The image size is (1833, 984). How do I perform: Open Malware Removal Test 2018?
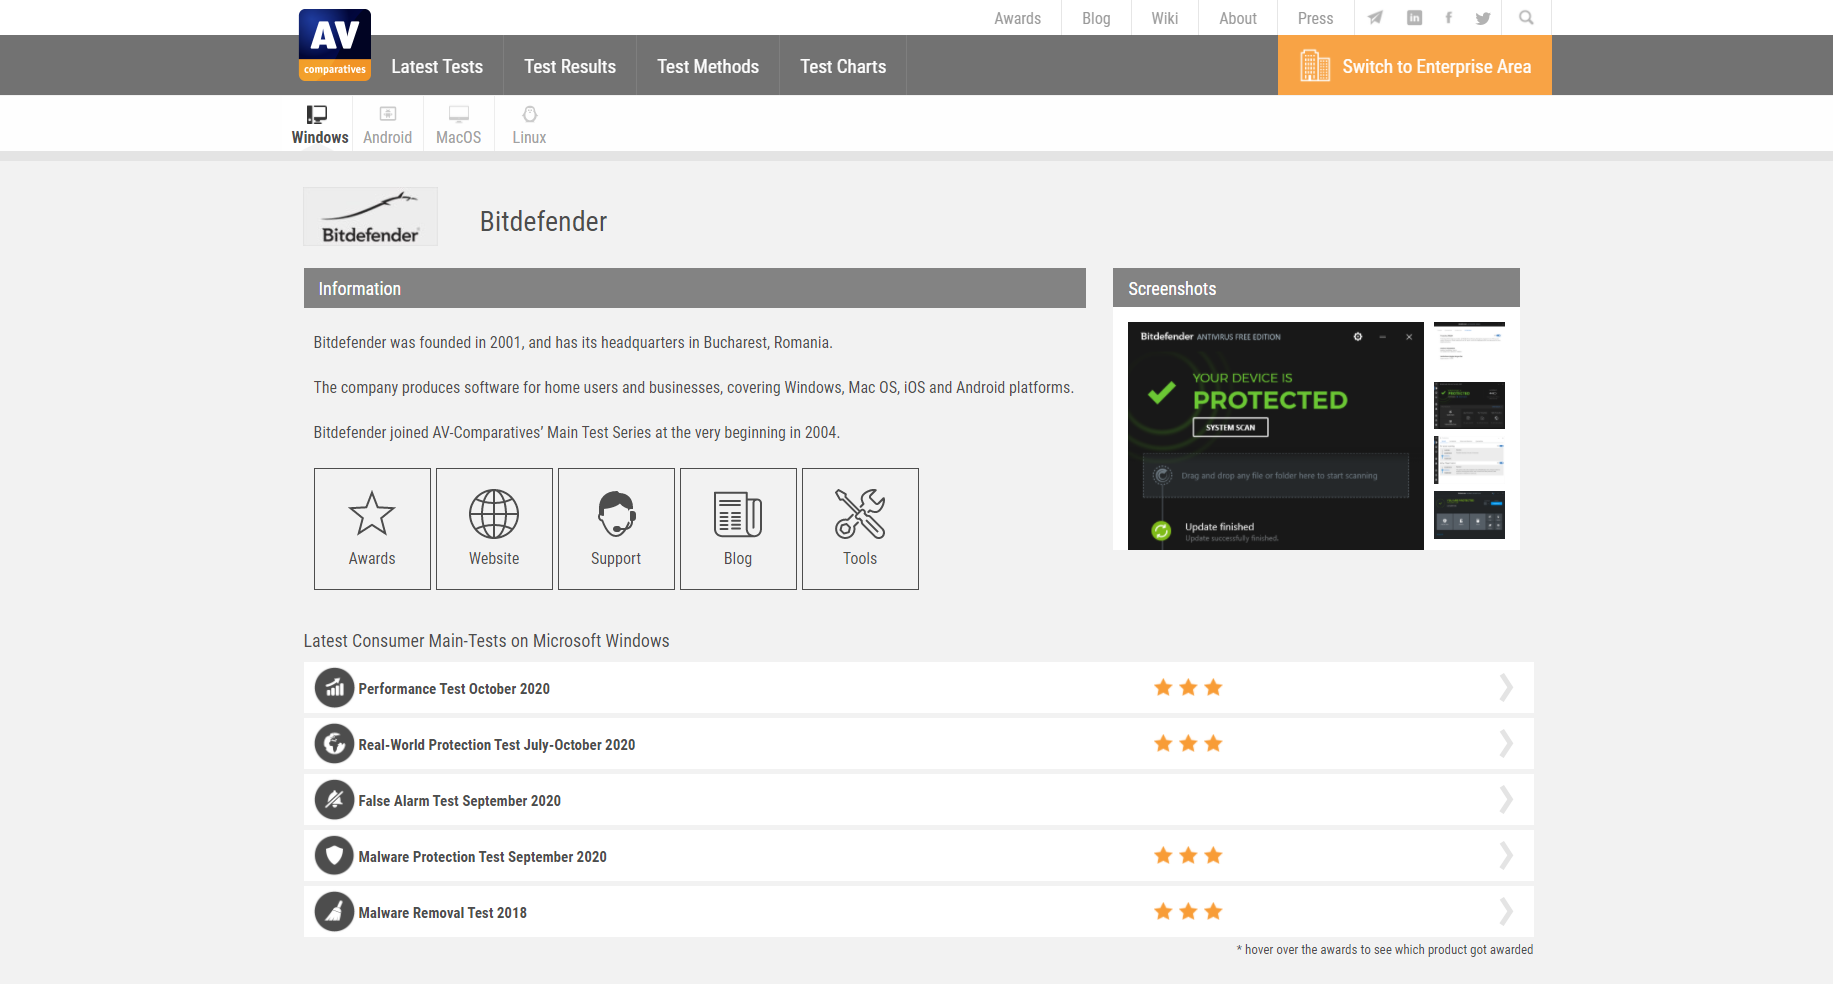coord(443,913)
